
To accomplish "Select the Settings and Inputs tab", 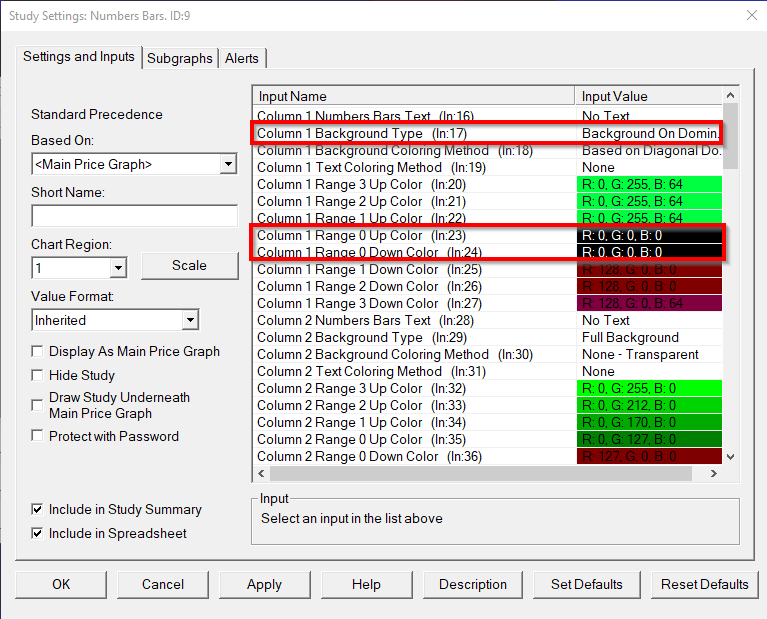I will (79, 57).
